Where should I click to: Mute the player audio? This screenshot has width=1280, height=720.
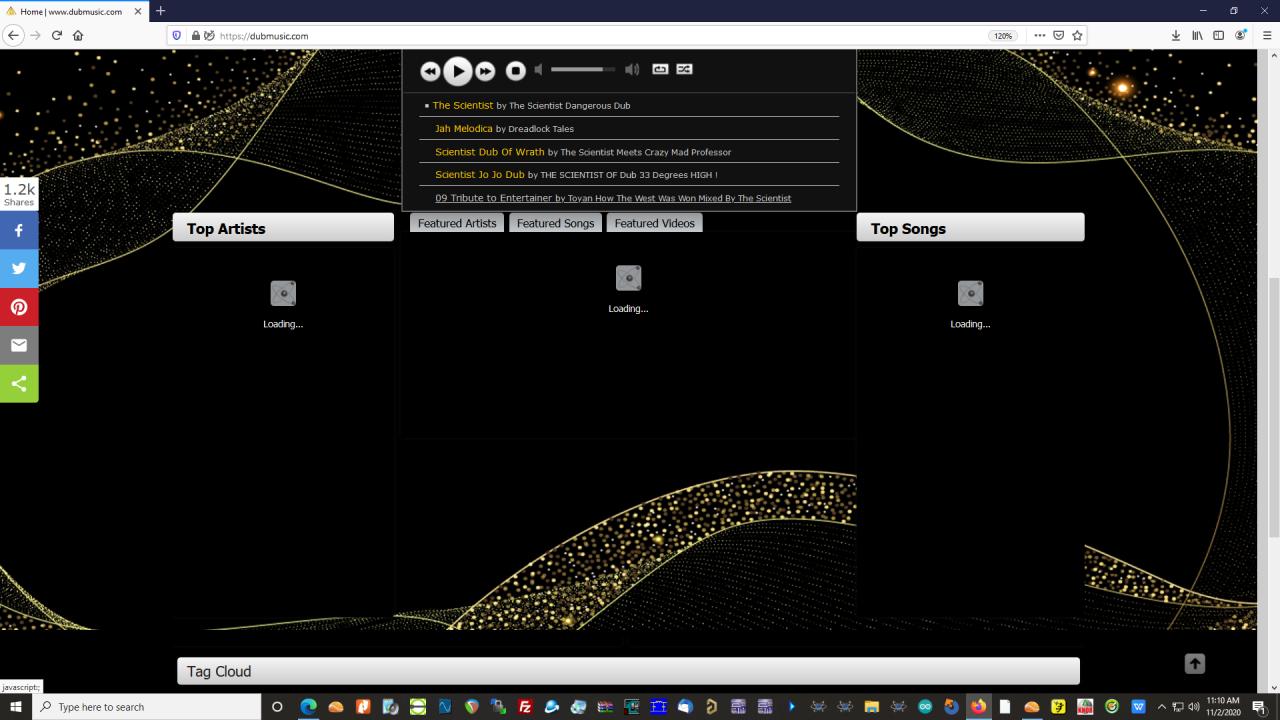(539, 69)
